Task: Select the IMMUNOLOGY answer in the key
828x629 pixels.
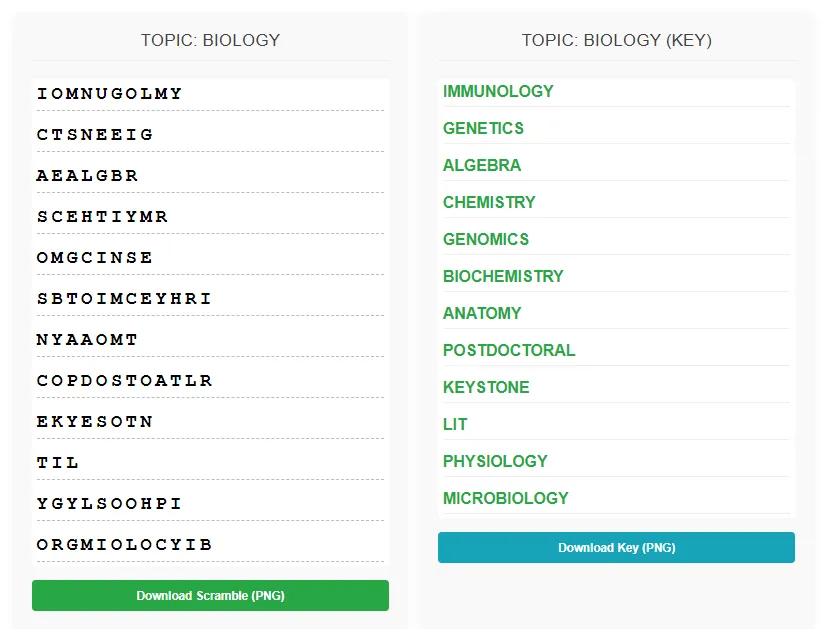Action: tap(498, 91)
